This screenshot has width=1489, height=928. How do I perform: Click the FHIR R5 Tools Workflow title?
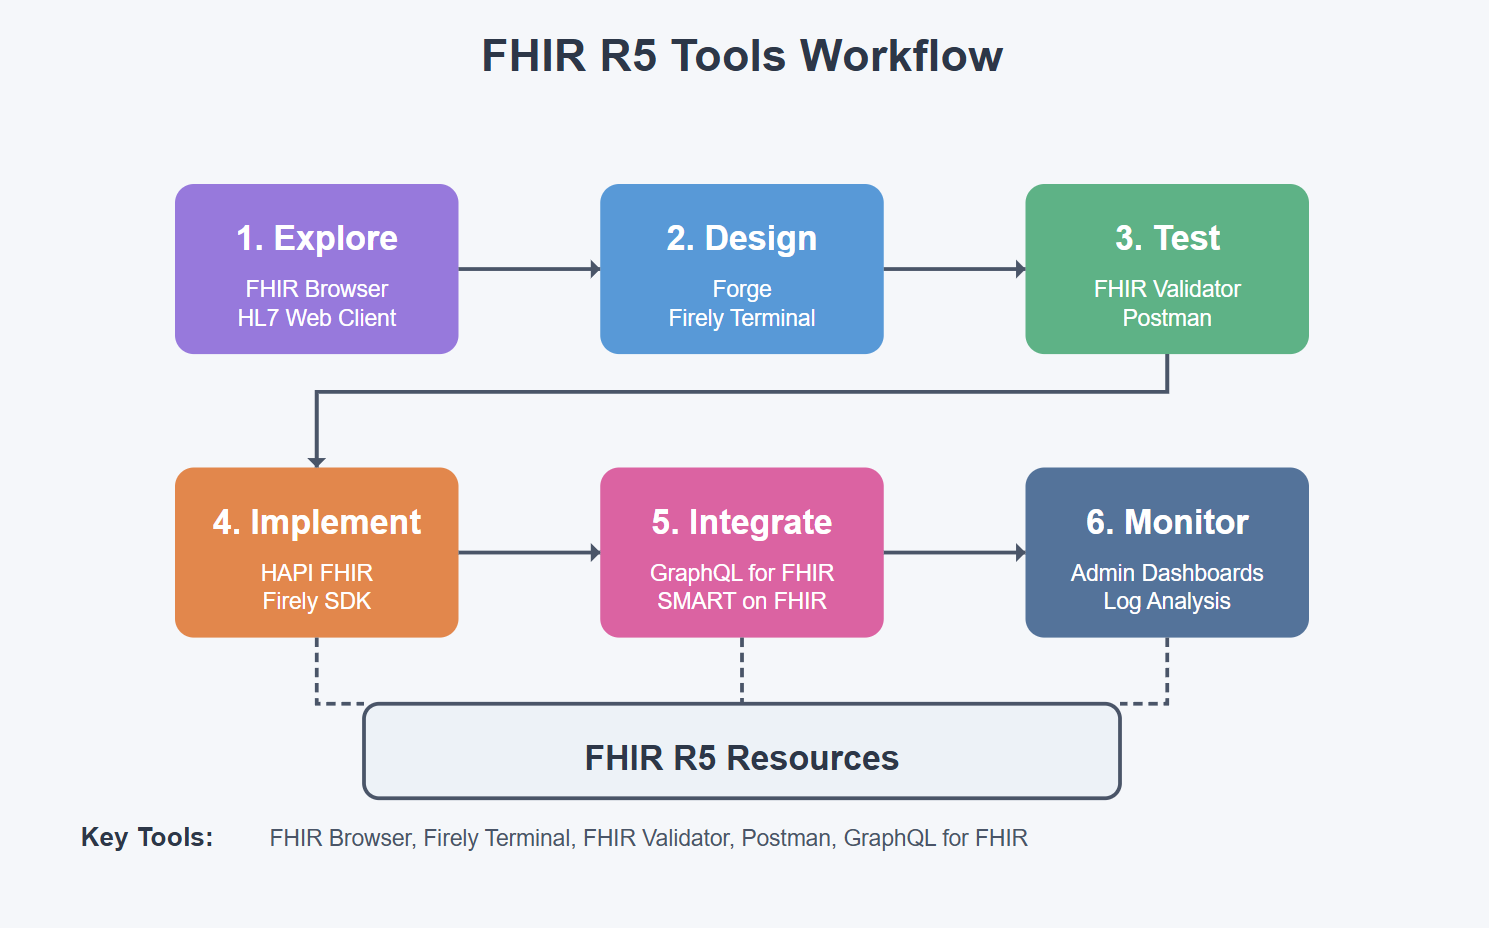click(742, 56)
